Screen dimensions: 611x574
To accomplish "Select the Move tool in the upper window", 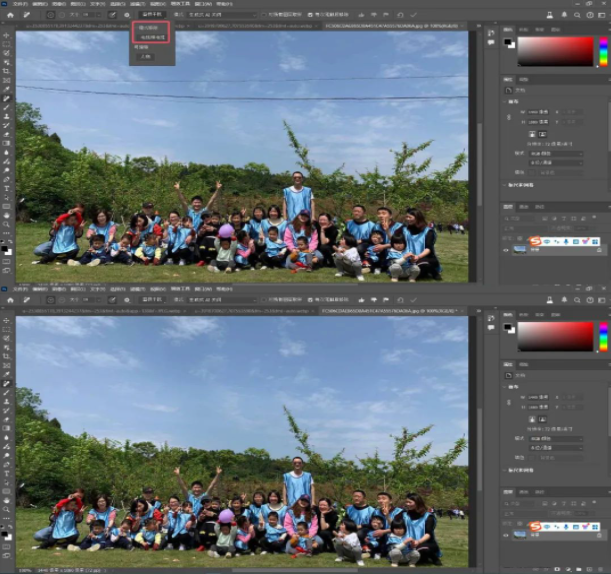I will pyautogui.click(x=7, y=35).
